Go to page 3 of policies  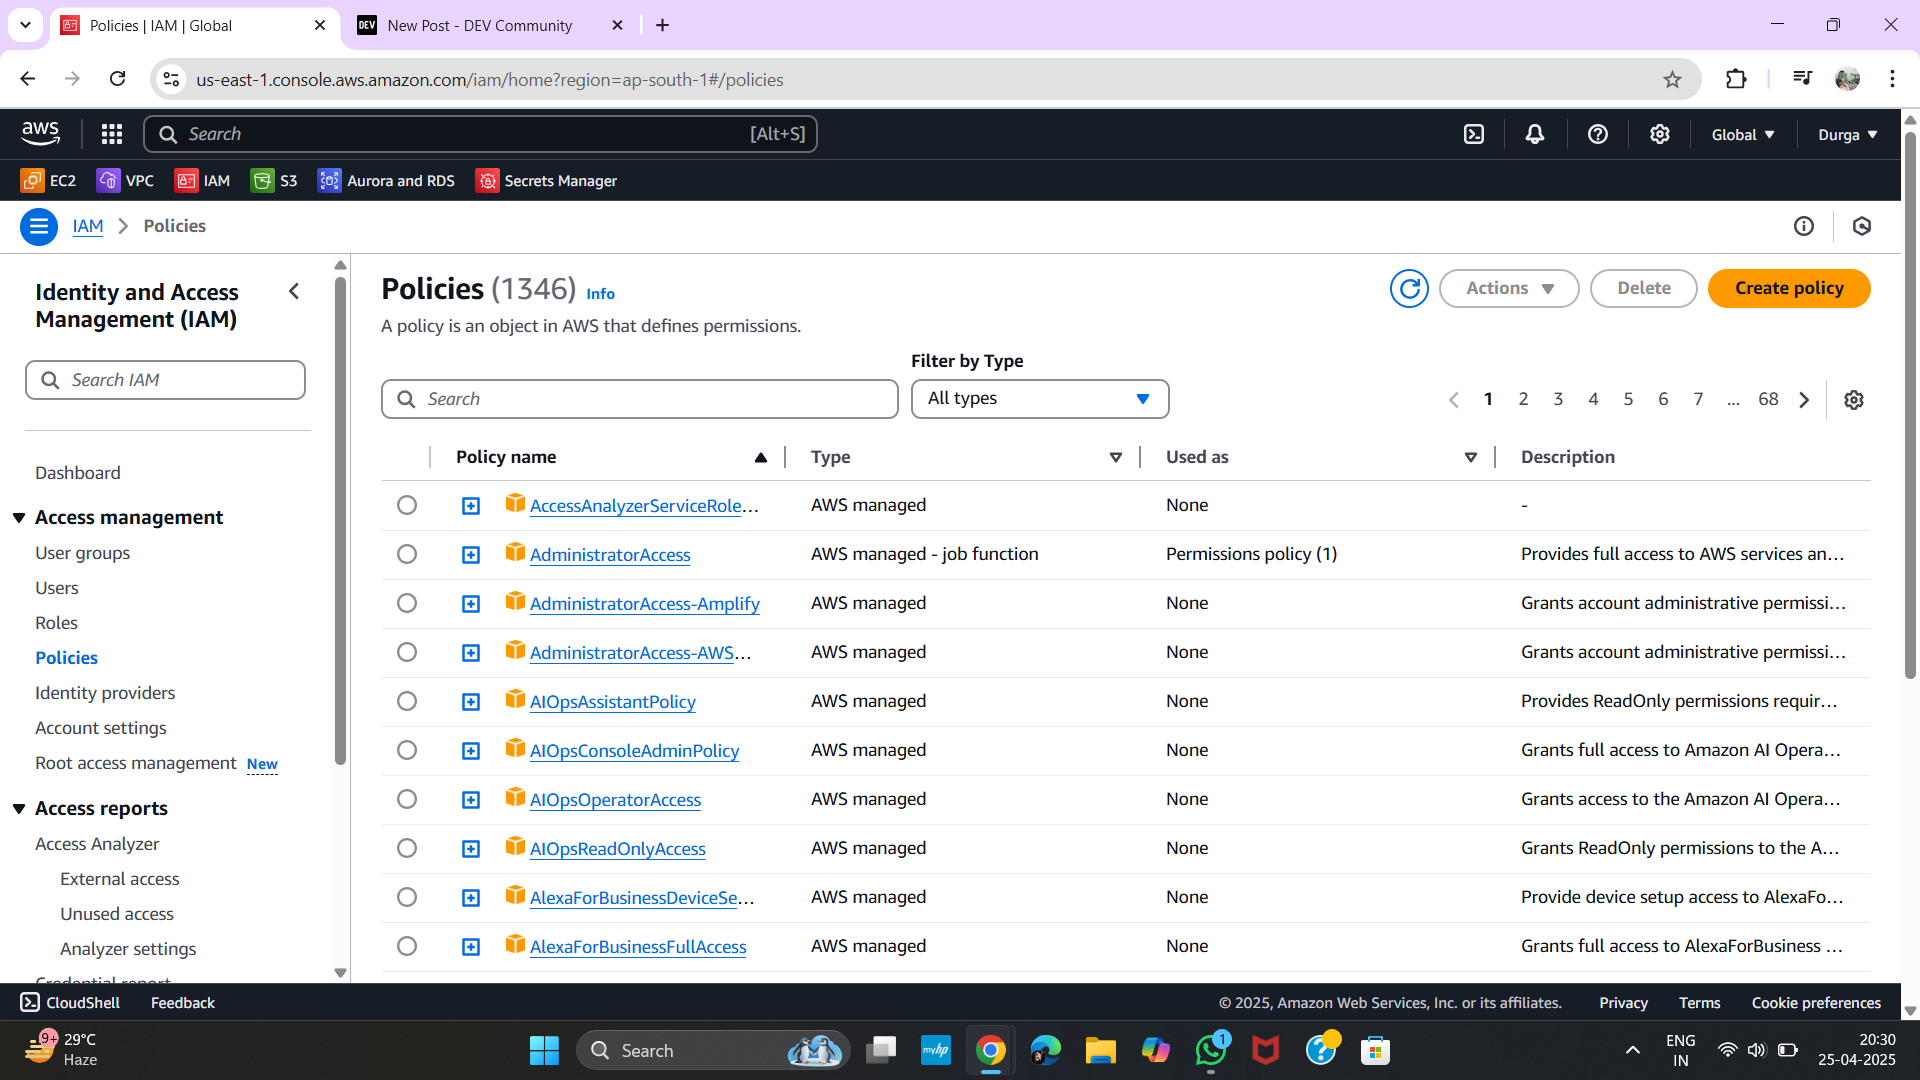point(1558,399)
